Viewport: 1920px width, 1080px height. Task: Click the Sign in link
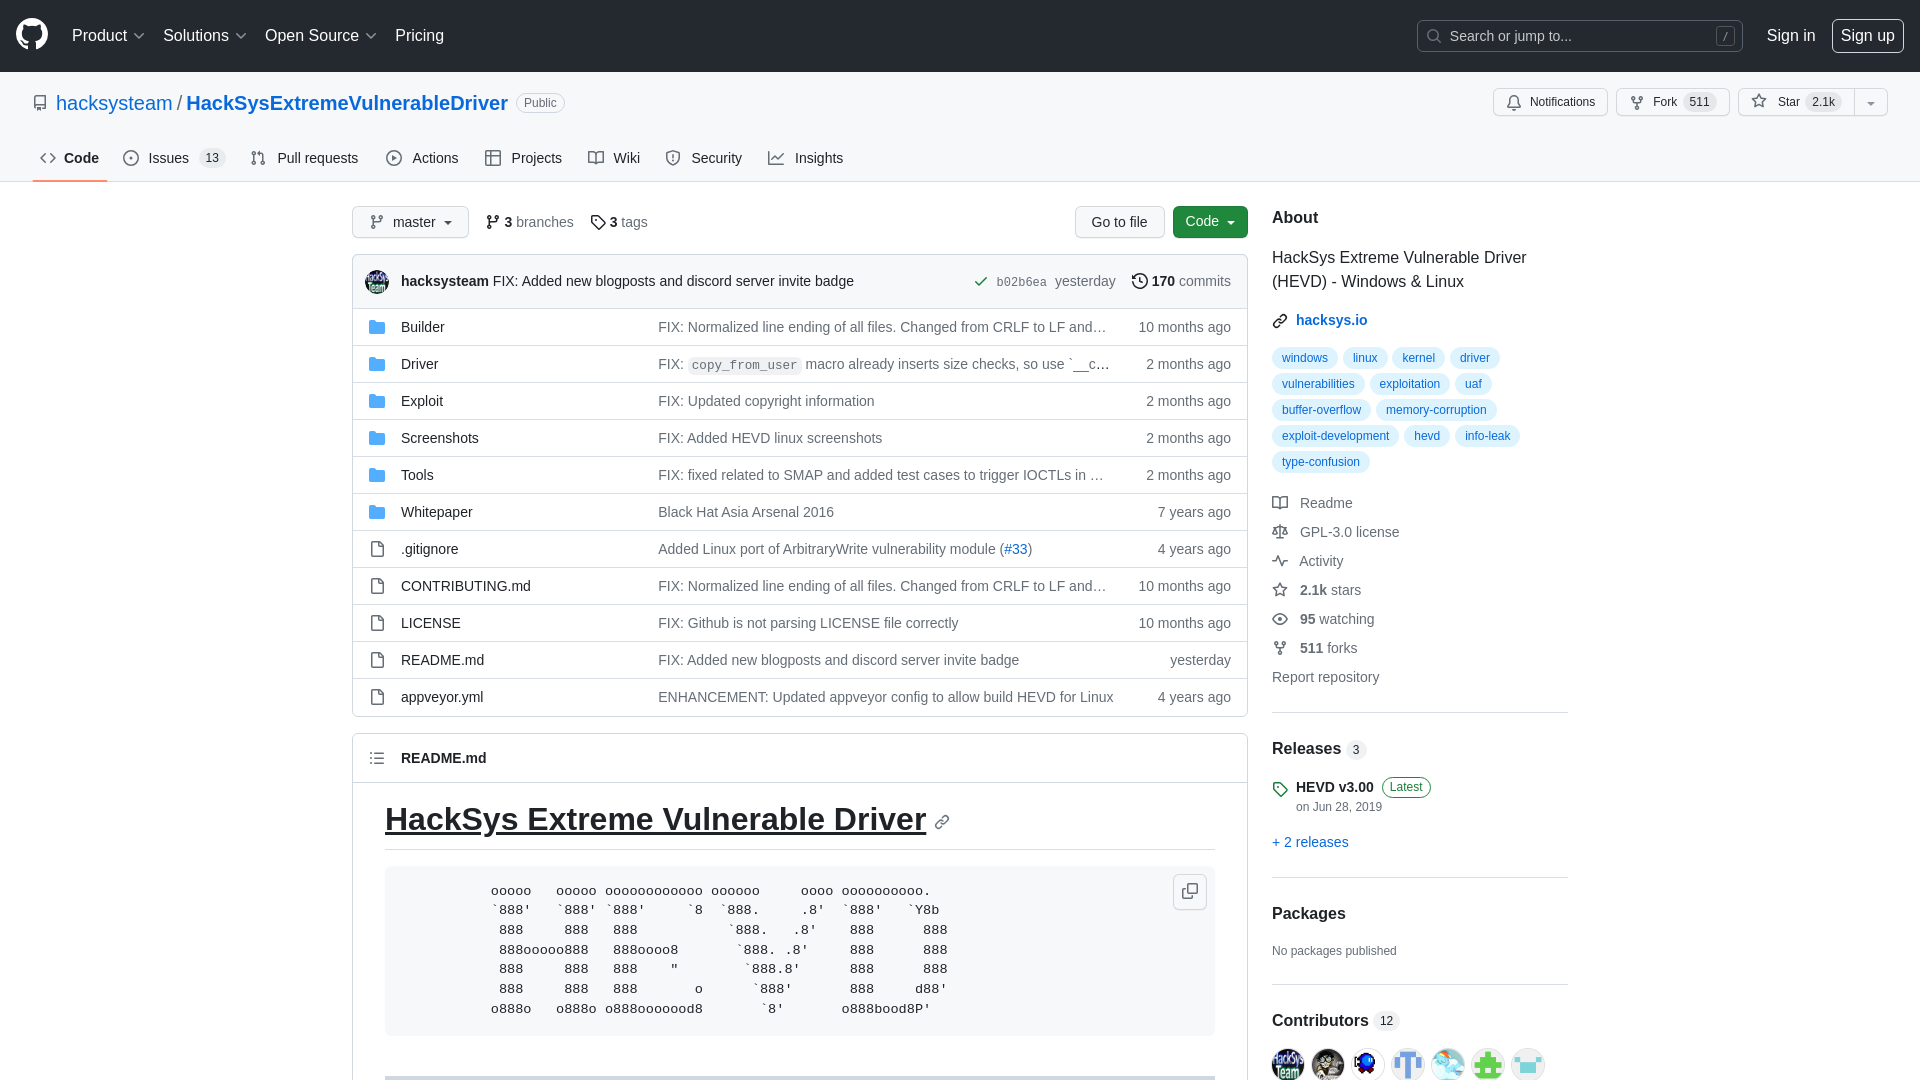[x=1790, y=36]
